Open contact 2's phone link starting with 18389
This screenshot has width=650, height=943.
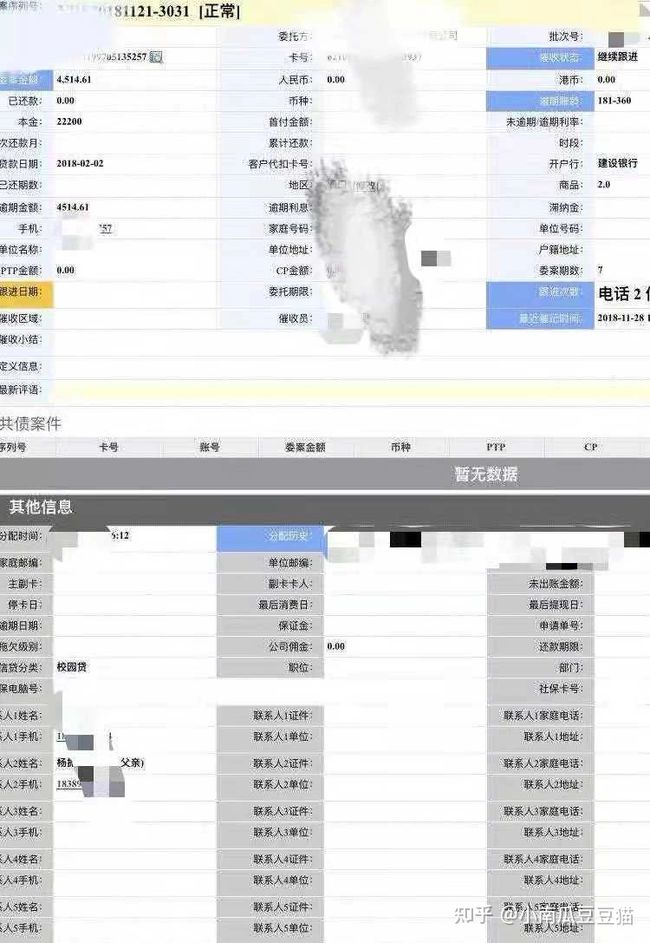coord(69,784)
